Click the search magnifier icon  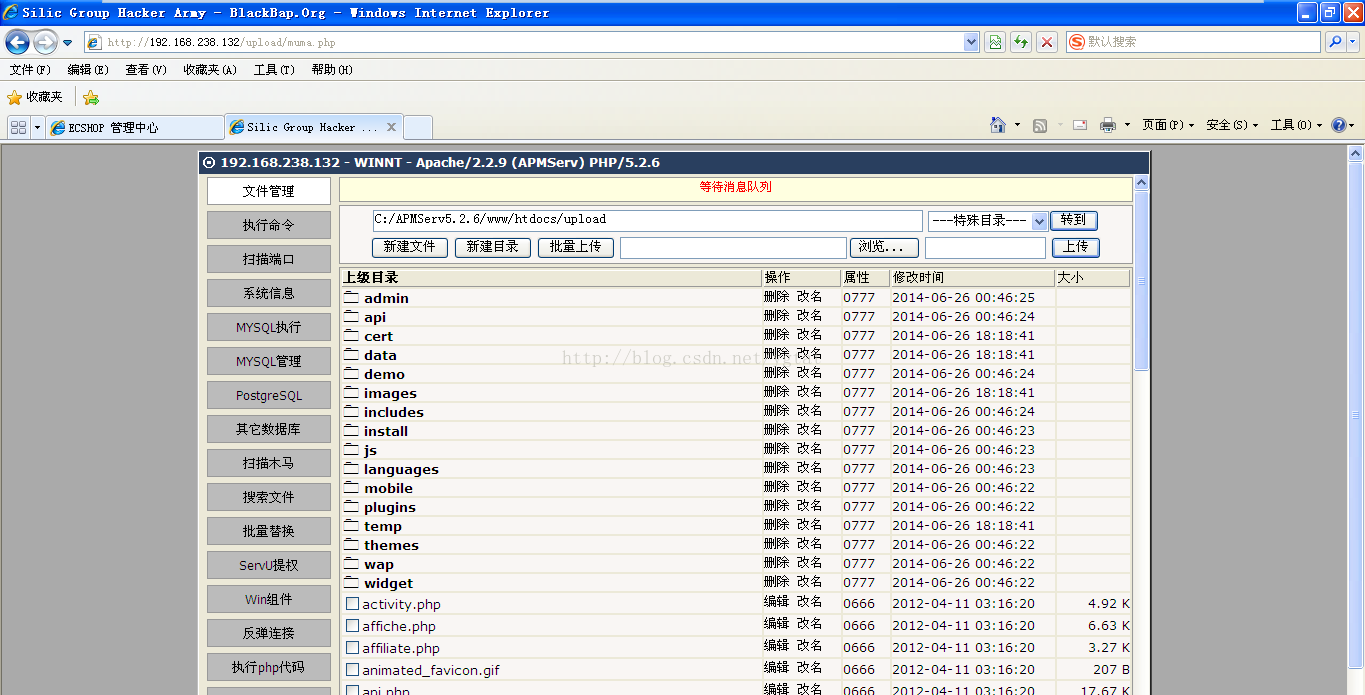tap(1334, 42)
